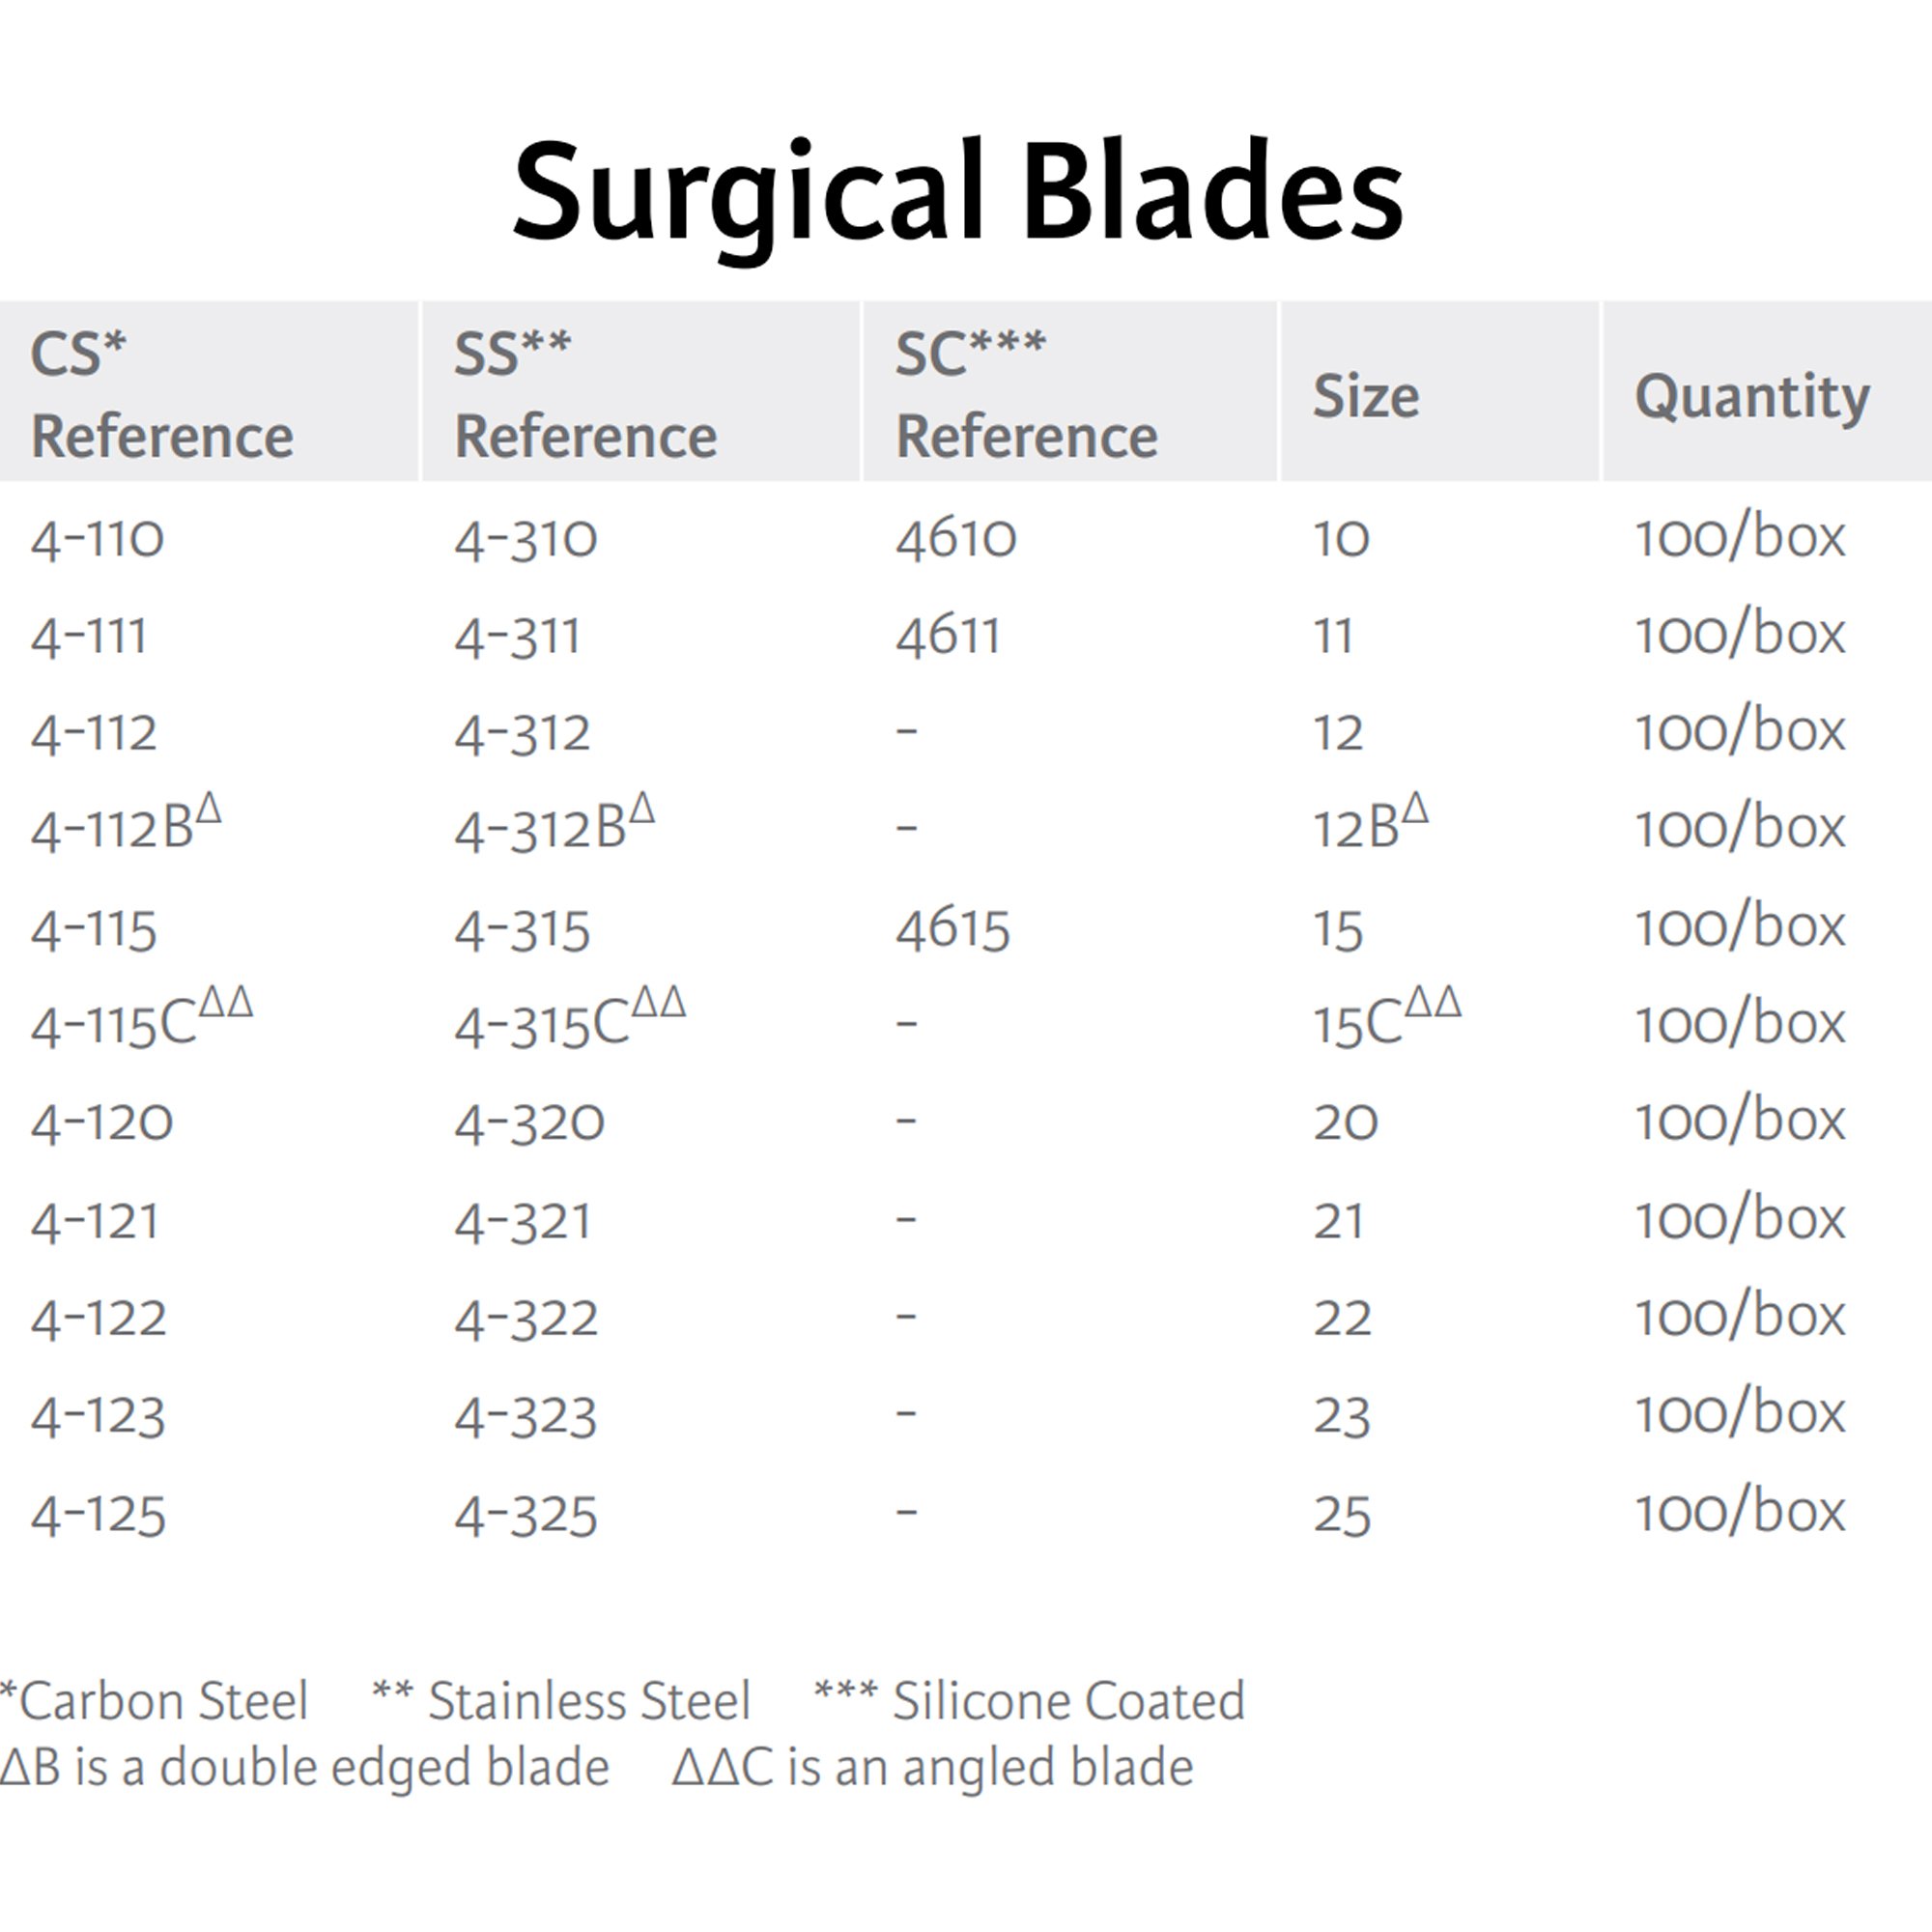Viewport: 1932px width, 1932px height.
Task: Select carbon steel reference 4-125
Action: [x=98, y=1515]
